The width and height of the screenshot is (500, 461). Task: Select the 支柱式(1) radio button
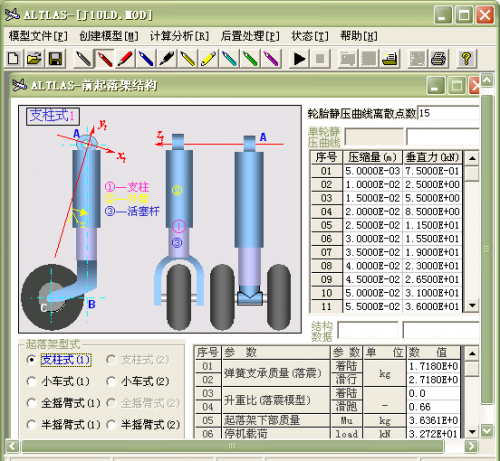31,360
